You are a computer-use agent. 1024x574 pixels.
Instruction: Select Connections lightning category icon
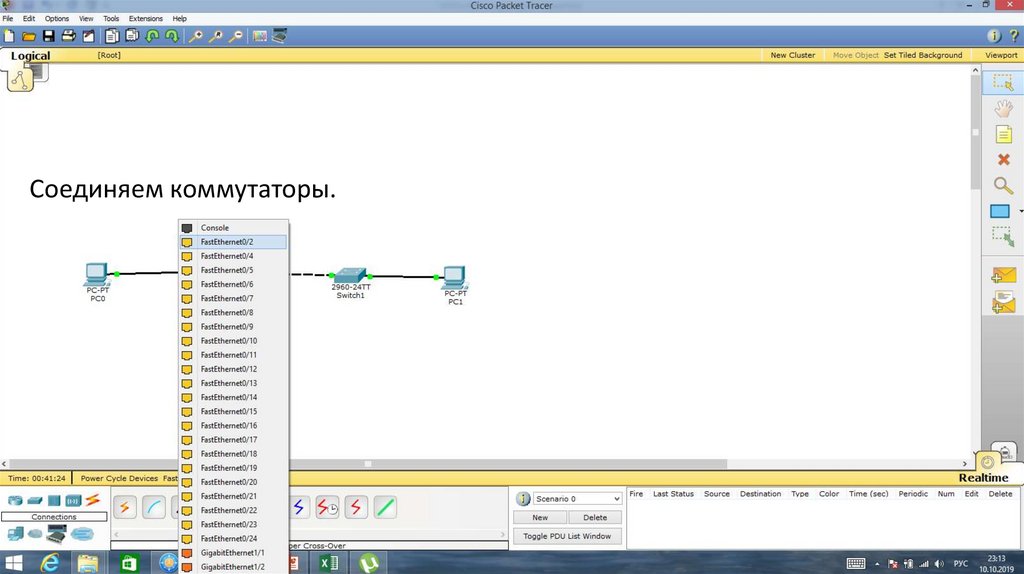(x=93, y=500)
